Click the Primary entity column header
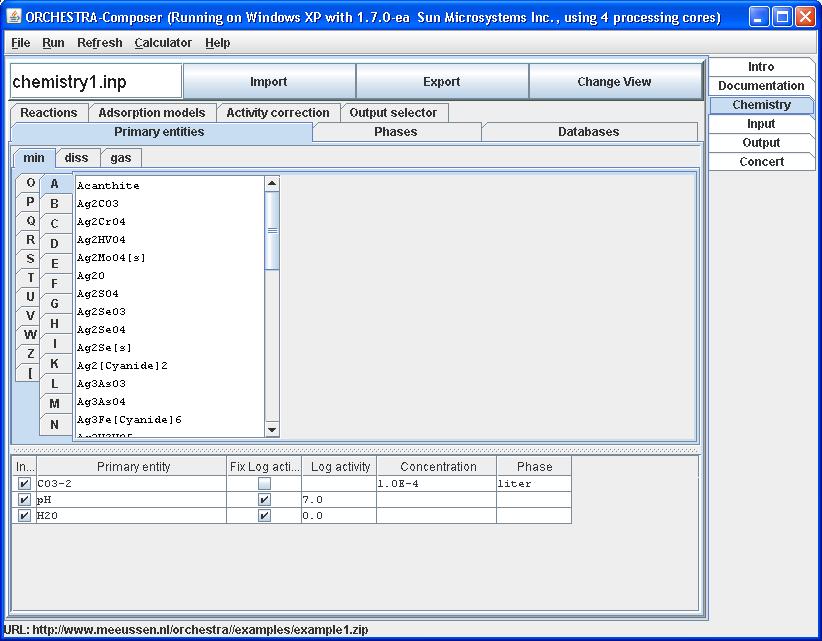The height and width of the screenshot is (641, 822). pyautogui.click(x=132, y=466)
